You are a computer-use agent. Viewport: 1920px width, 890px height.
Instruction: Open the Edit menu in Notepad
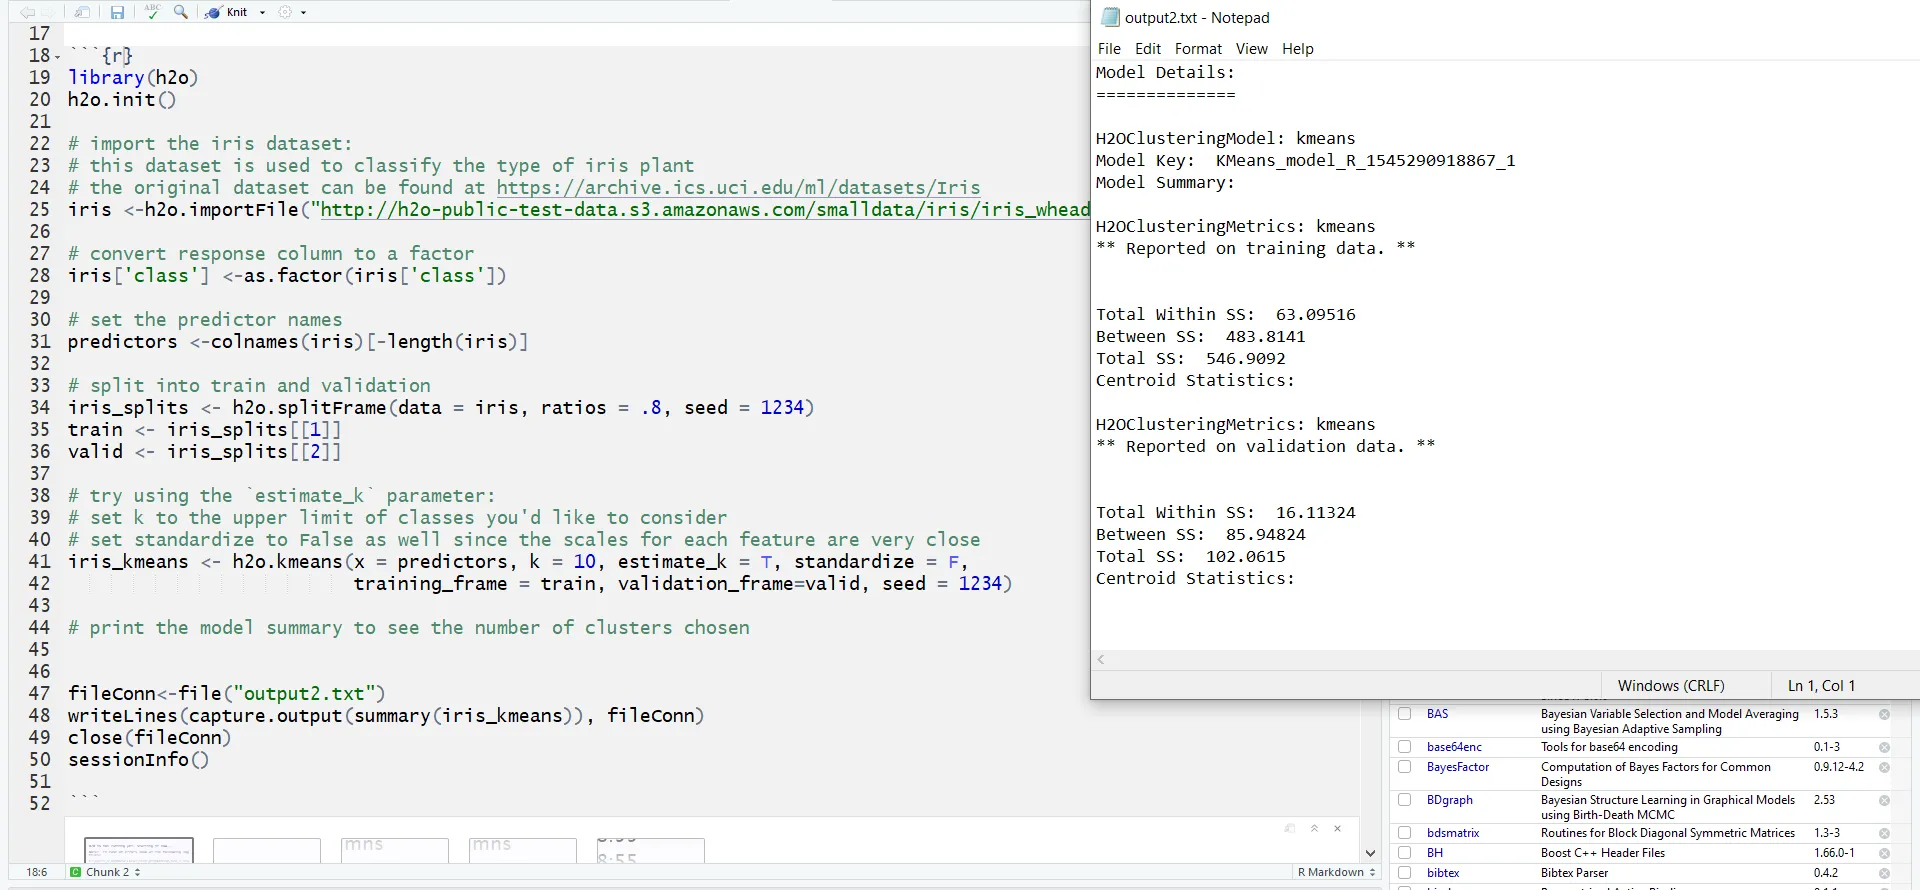click(x=1148, y=49)
